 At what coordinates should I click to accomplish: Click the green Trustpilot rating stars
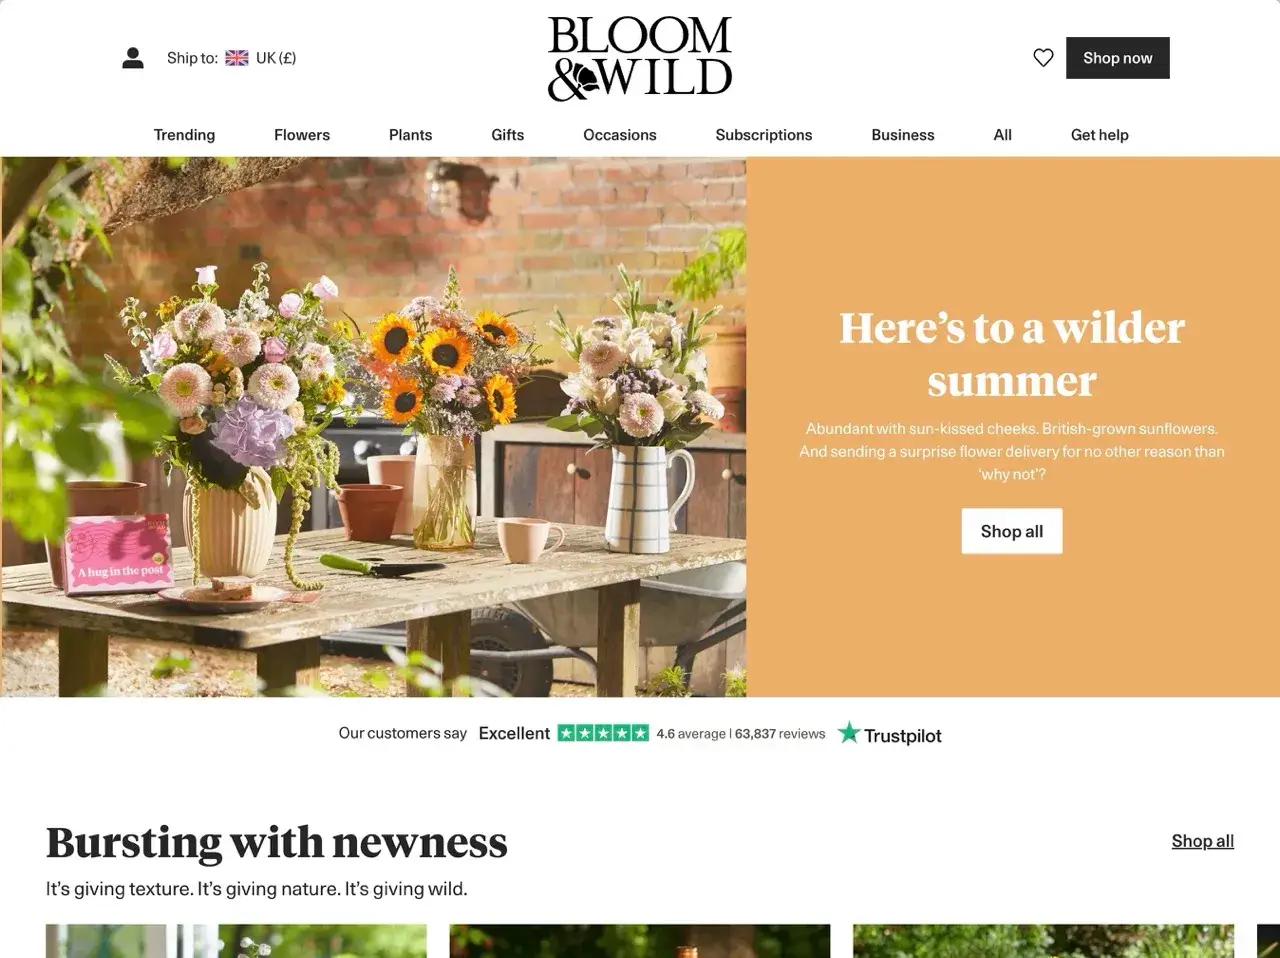pos(603,733)
